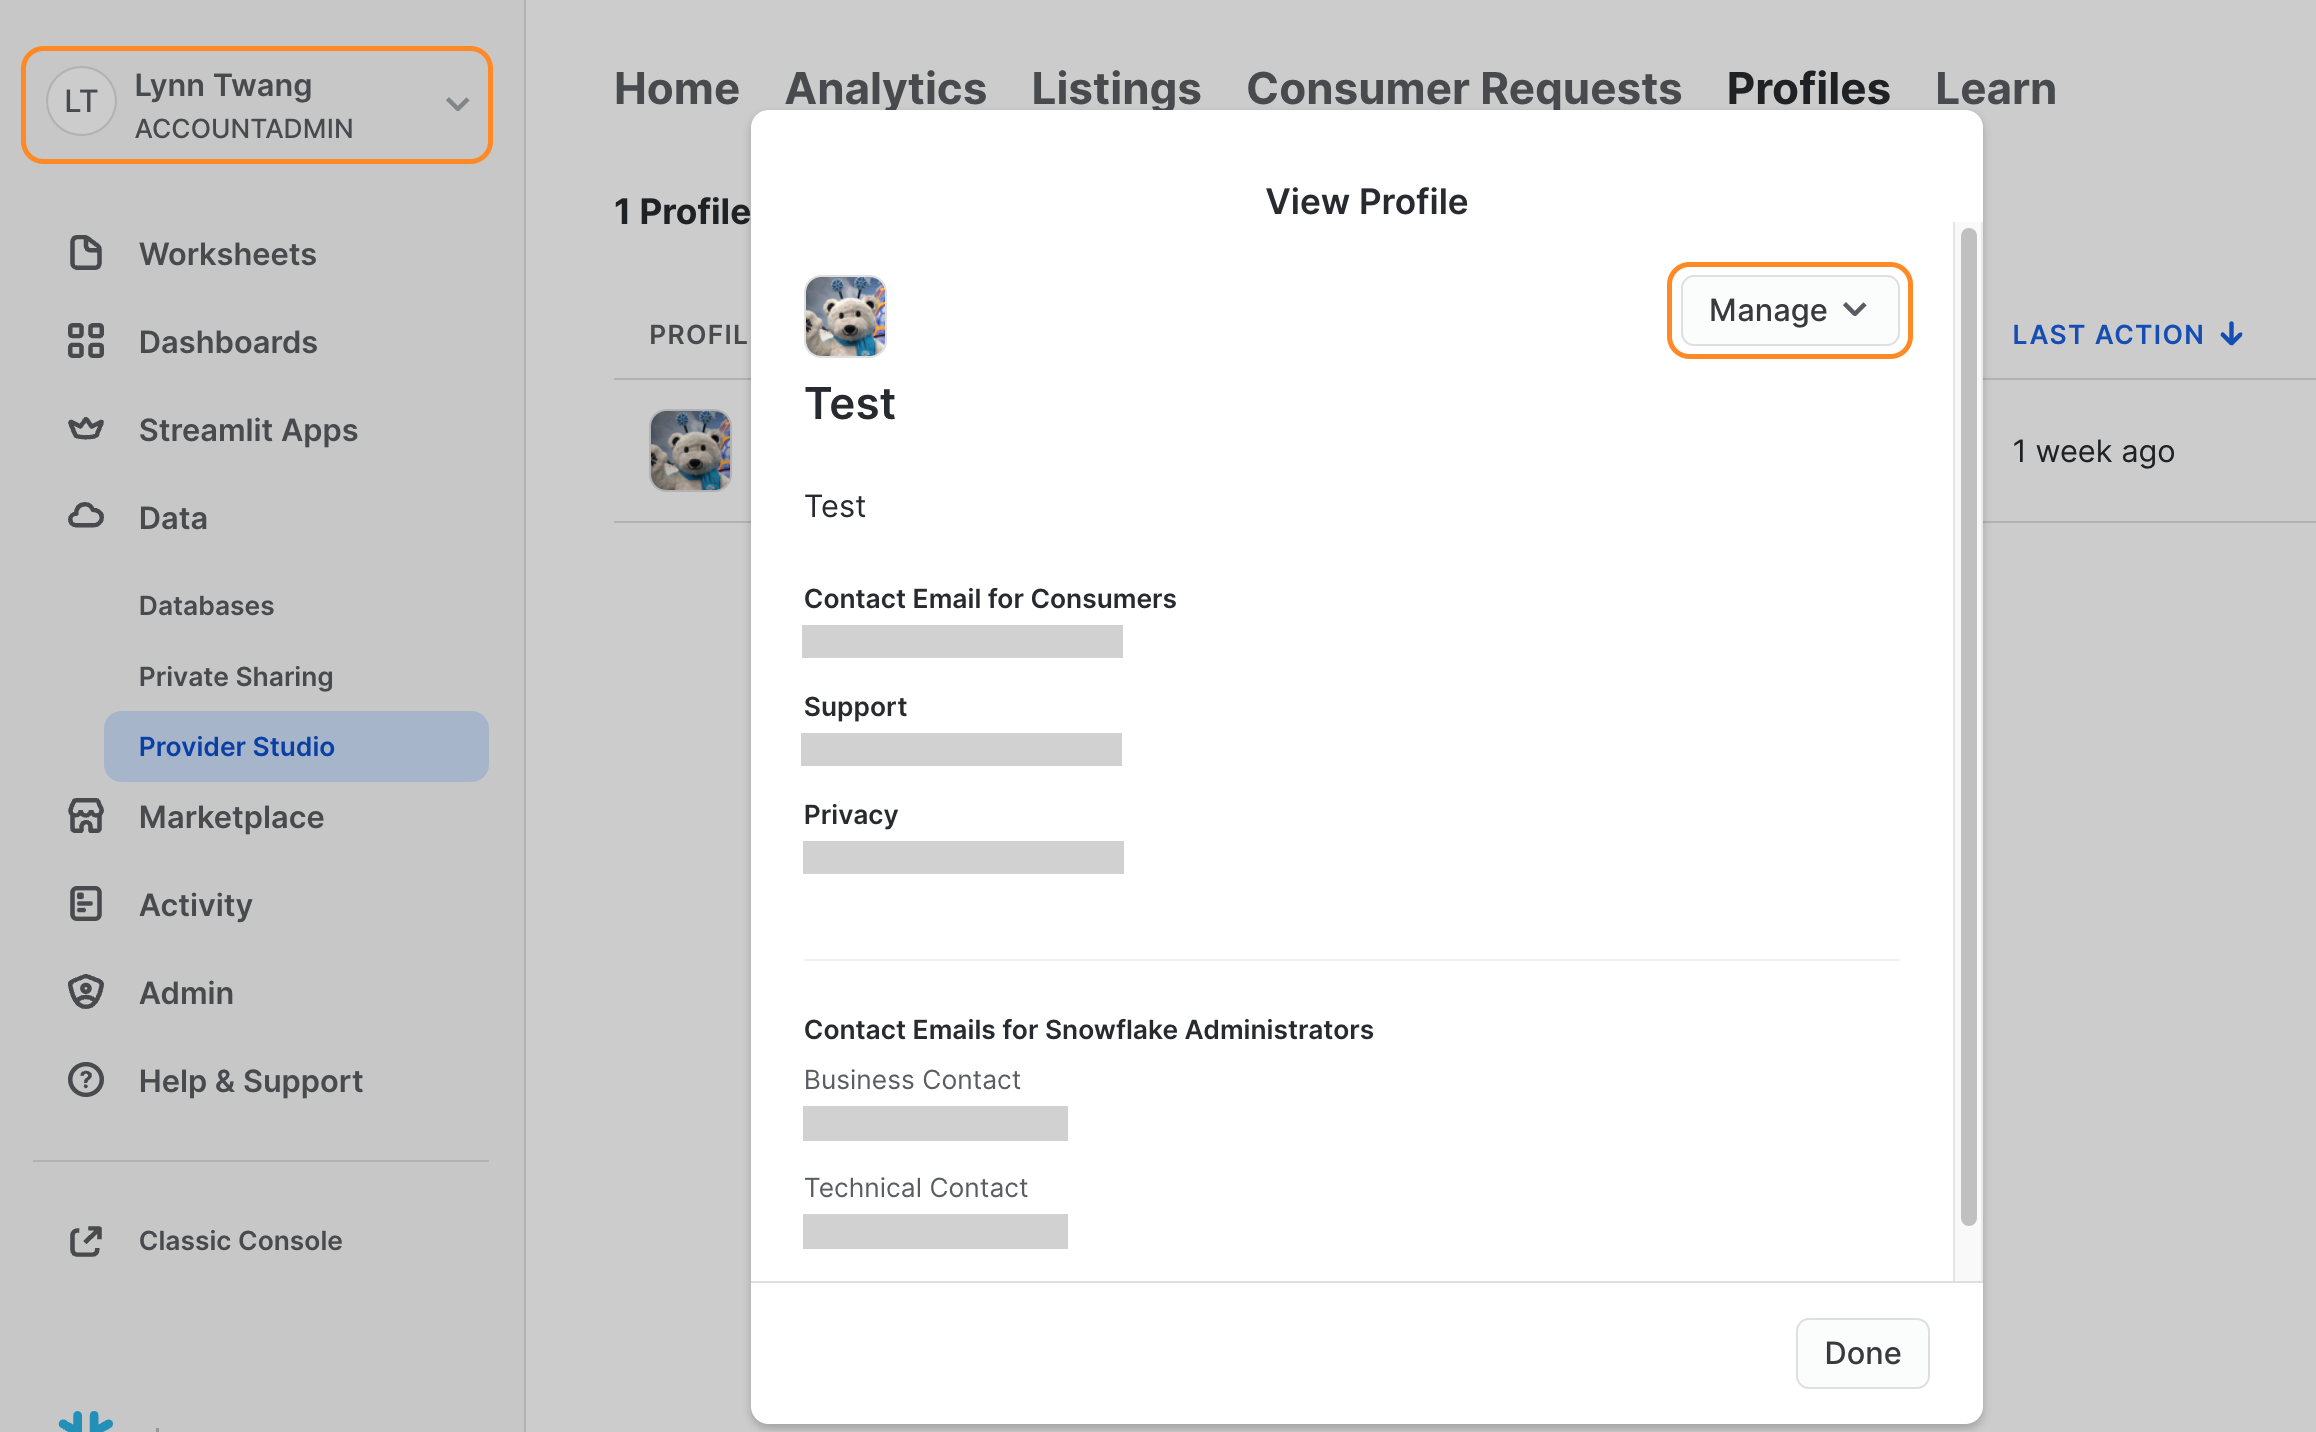Open Streamlit Apps using the crown icon

85,429
